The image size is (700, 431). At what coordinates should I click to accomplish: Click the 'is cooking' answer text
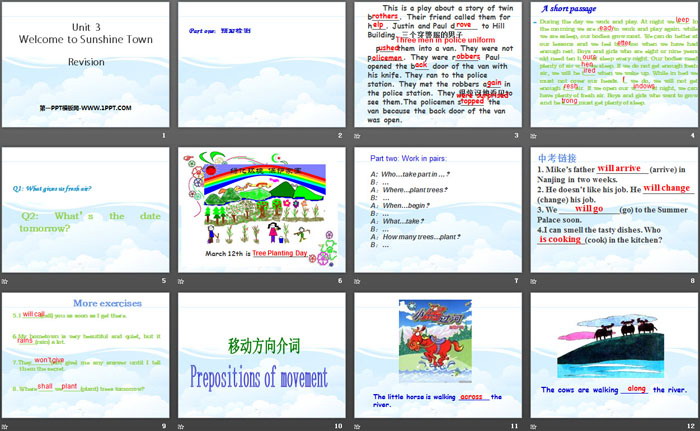point(561,240)
